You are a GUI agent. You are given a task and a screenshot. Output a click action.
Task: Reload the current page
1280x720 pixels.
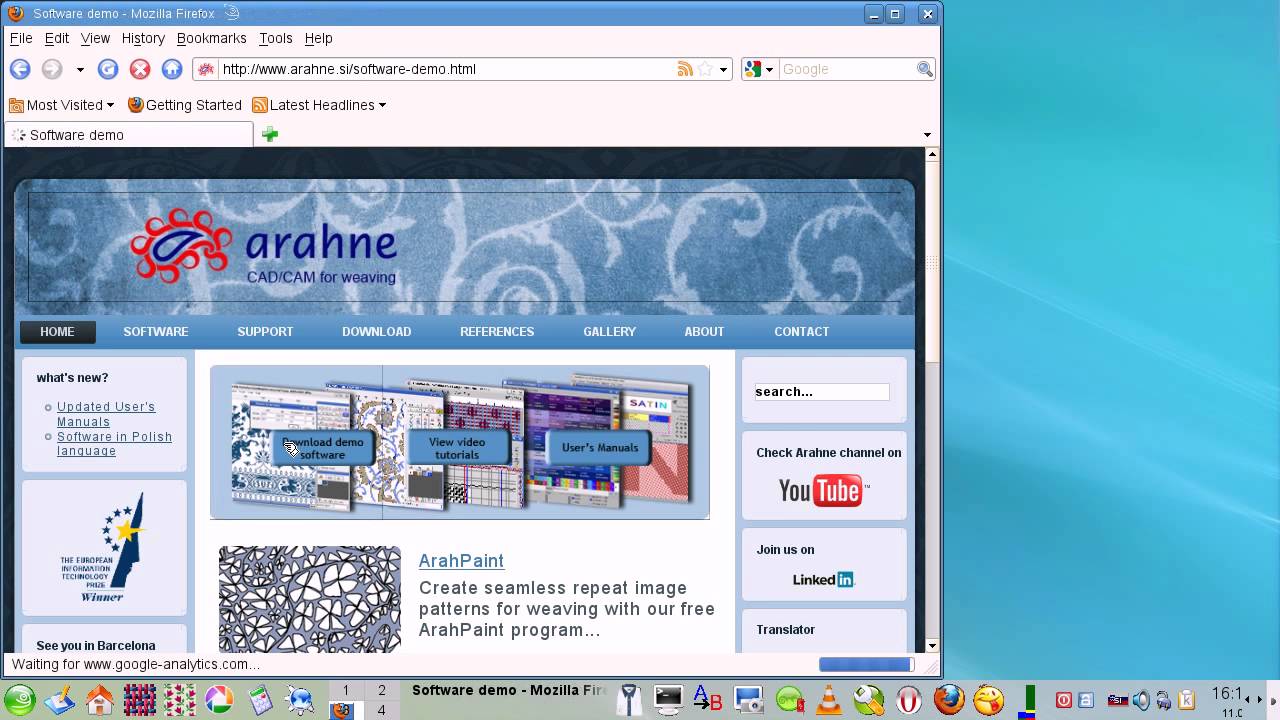[108, 69]
